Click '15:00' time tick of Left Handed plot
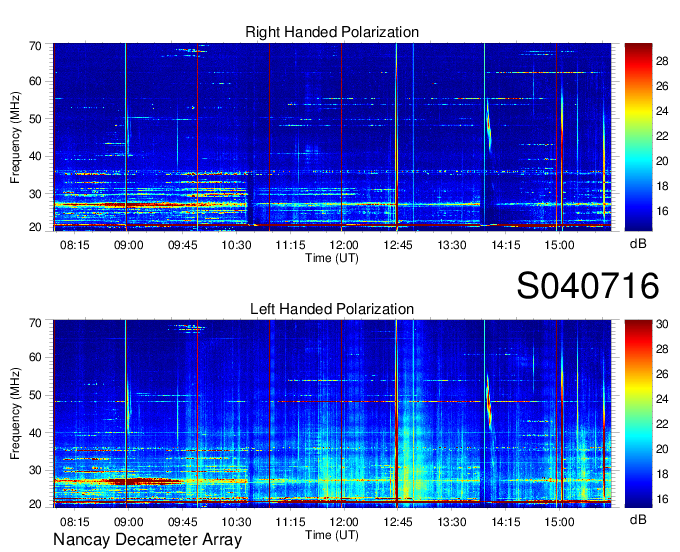This screenshot has height=552, width=680. [x=559, y=522]
